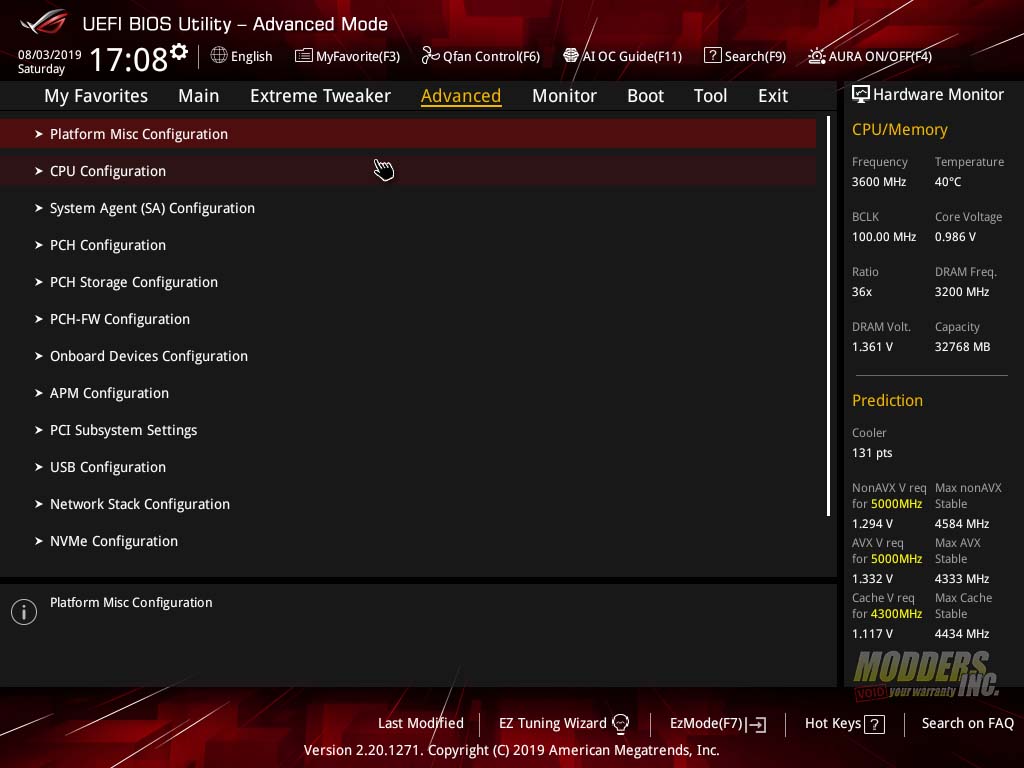Click the 40°C temperature value
Screen dimensions: 1024x768
pyautogui.click(x=948, y=182)
